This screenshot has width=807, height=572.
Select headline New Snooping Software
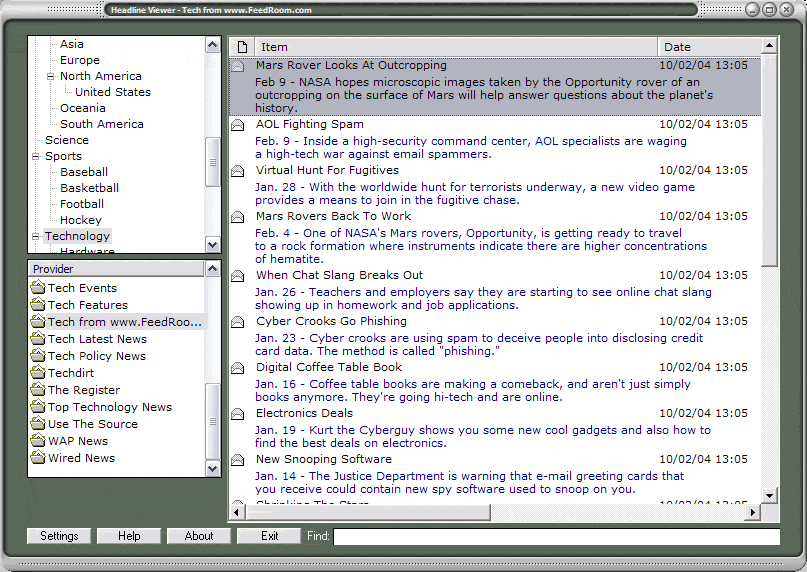pyautogui.click(x=324, y=459)
